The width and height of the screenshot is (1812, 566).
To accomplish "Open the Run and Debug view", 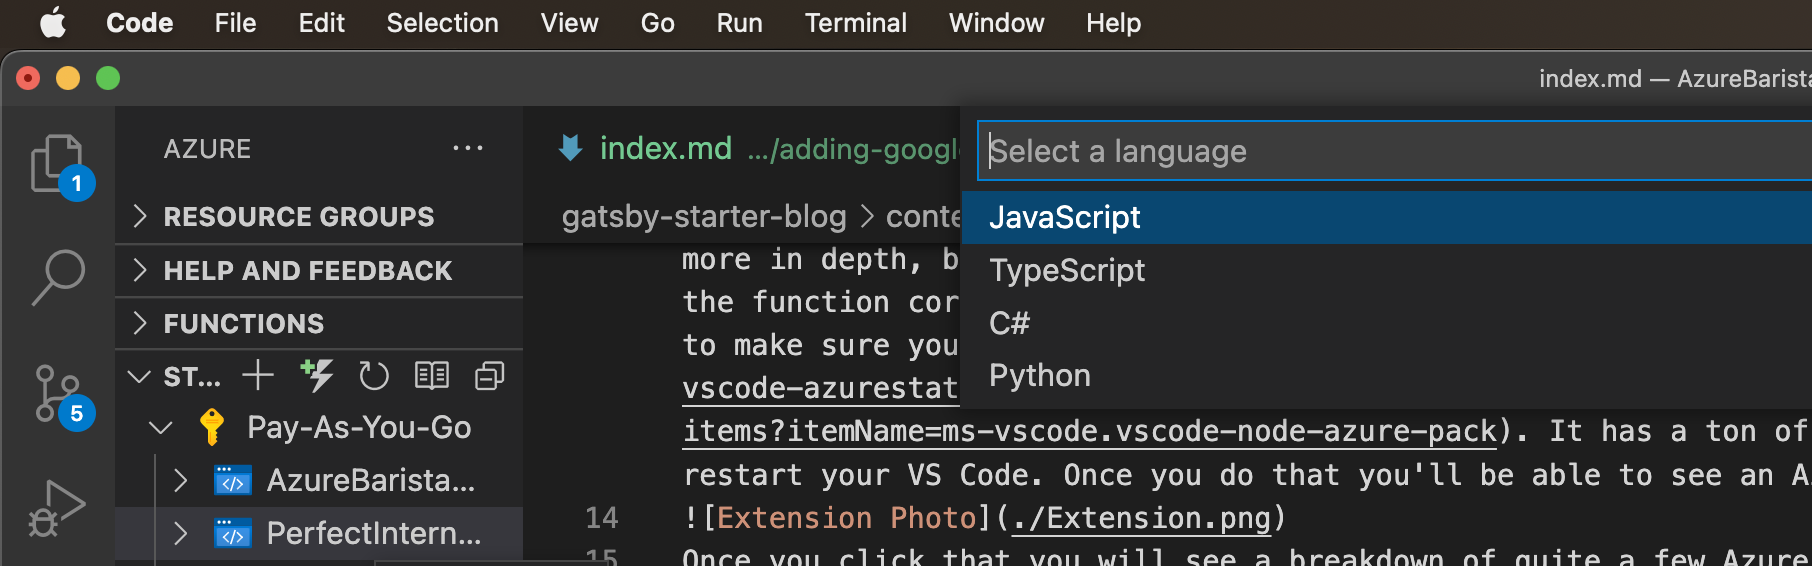I will coord(56,508).
